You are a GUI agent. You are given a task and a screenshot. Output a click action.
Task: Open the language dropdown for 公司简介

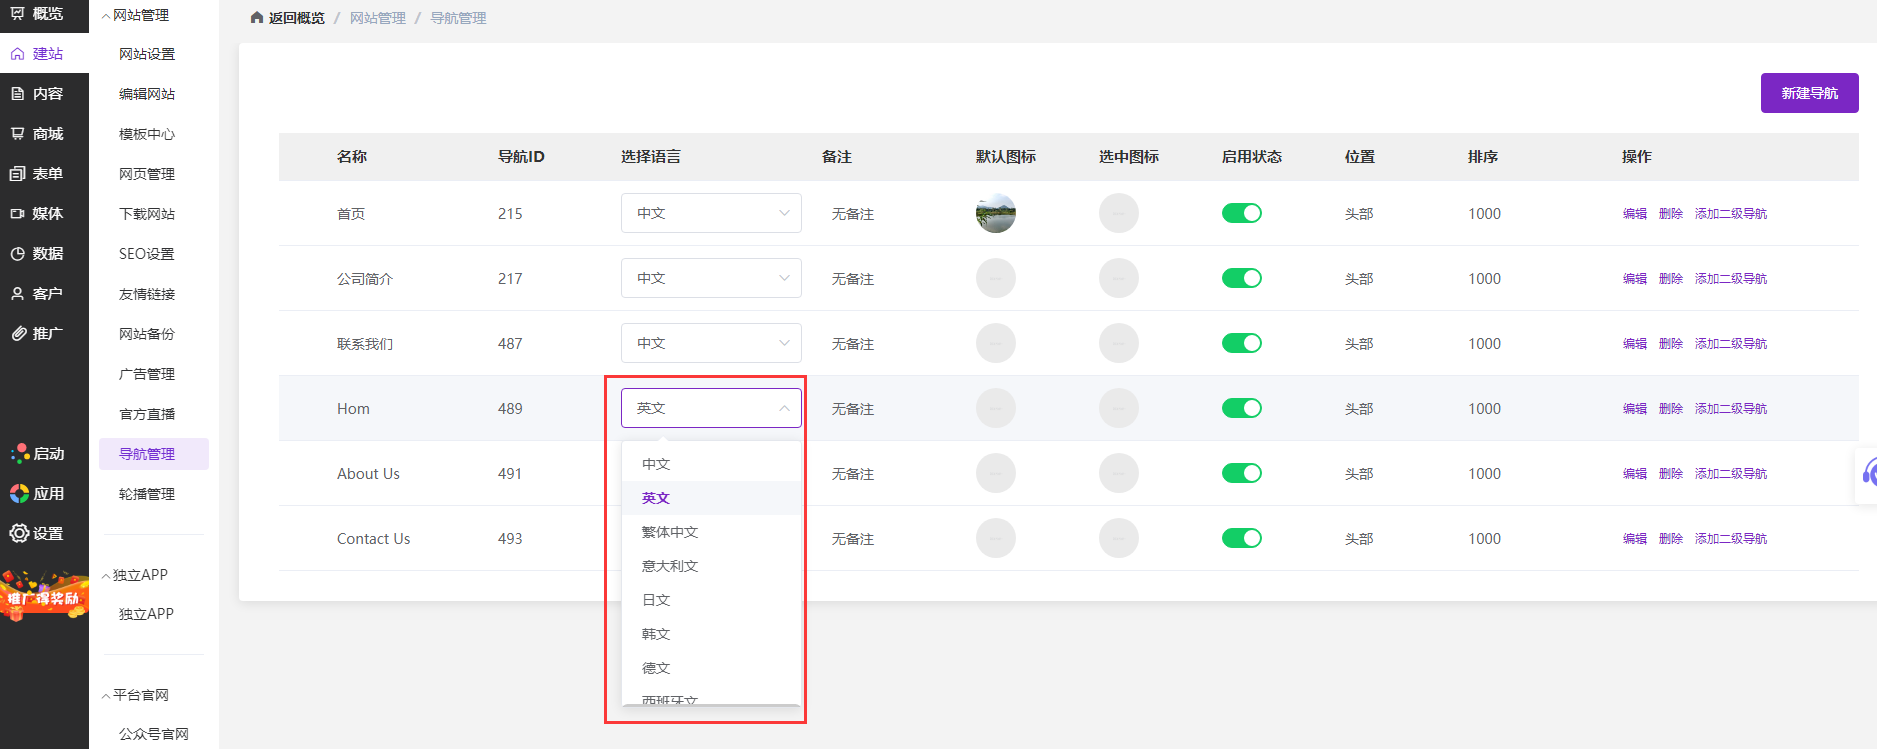coord(710,278)
